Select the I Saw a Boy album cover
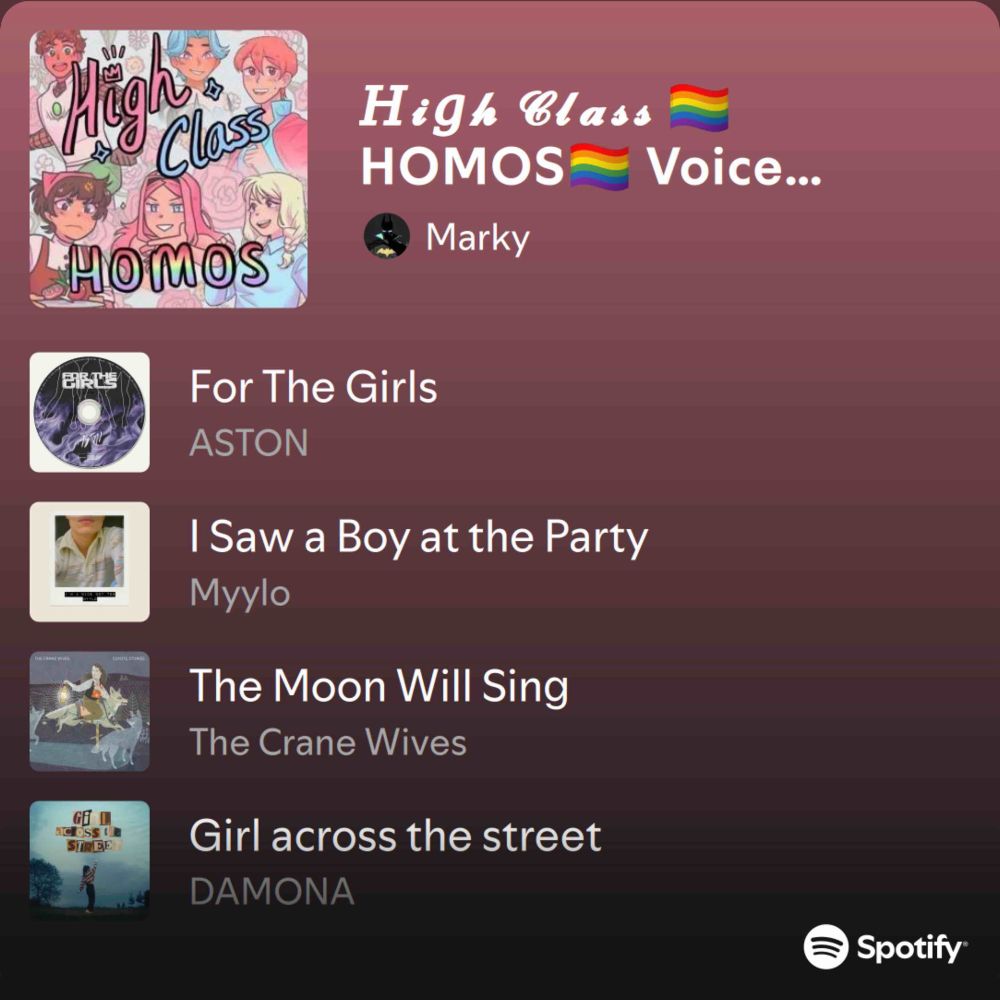Viewport: 1000px width, 1000px height. (x=89, y=561)
